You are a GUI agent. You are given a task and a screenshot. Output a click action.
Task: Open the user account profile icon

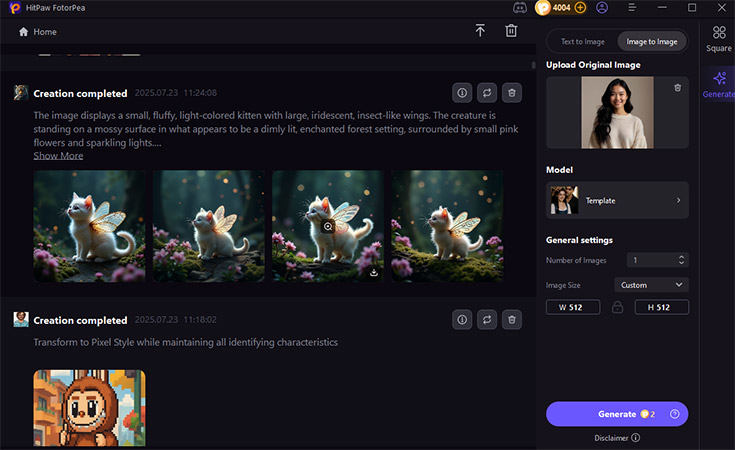click(x=602, y=7)
